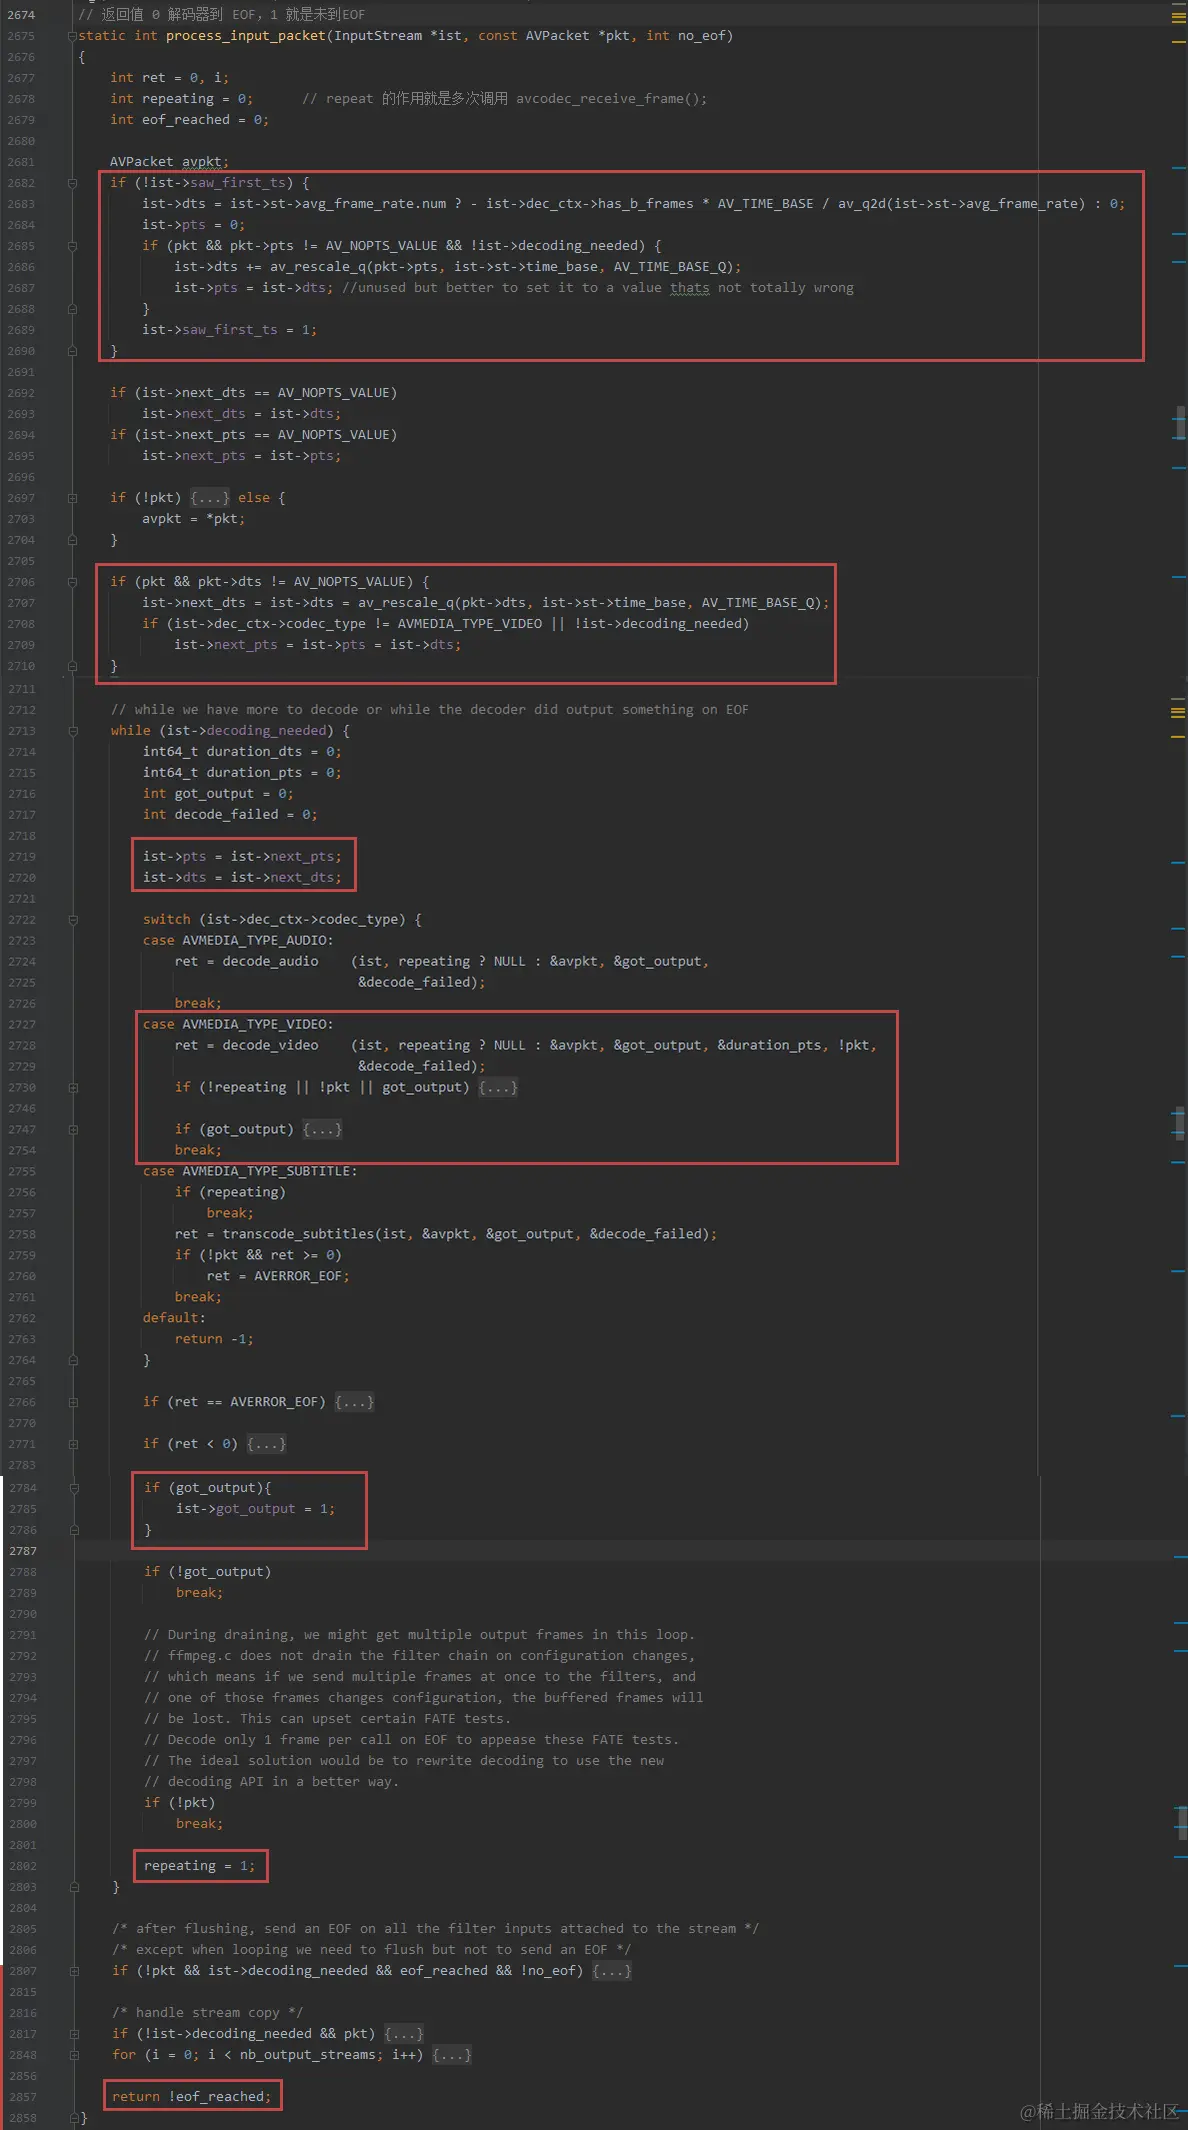The height and width of the screenshot is (2130, 1188).
Task: Expand folded {...} after !repeating || !pkt condition
Action: 498,1088
